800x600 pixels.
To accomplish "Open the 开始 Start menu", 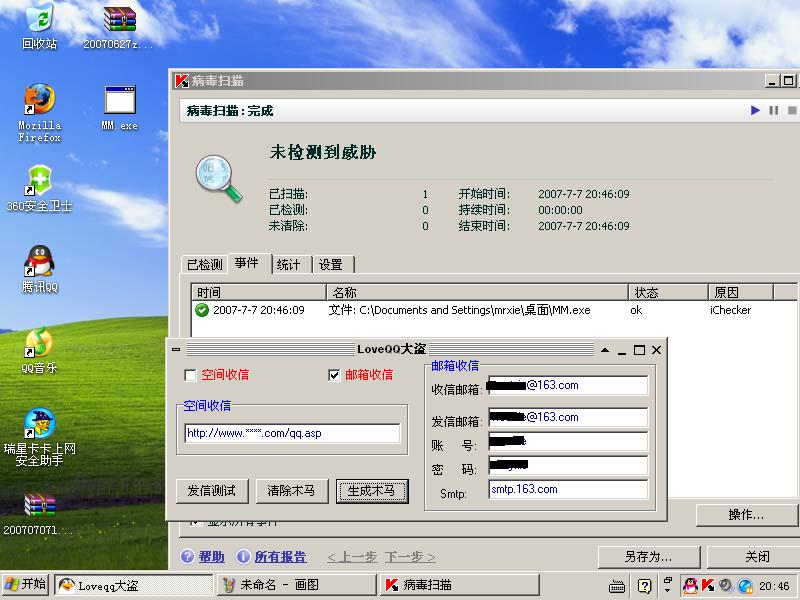I will (x=25, y=585).
